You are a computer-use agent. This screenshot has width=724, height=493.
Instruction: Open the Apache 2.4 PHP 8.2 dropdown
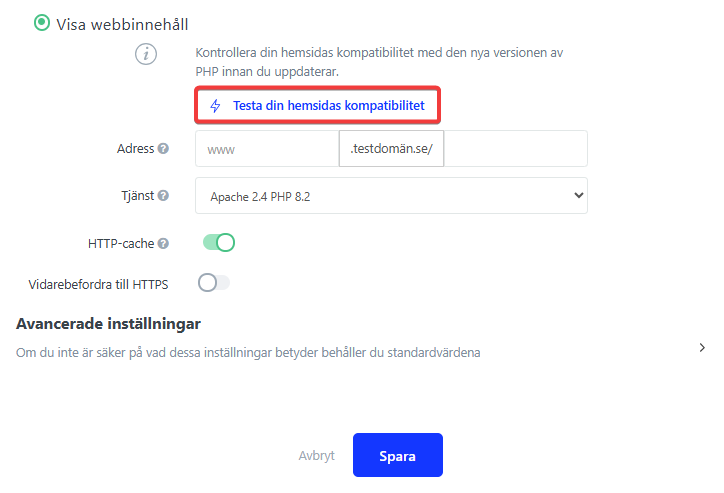391,196
